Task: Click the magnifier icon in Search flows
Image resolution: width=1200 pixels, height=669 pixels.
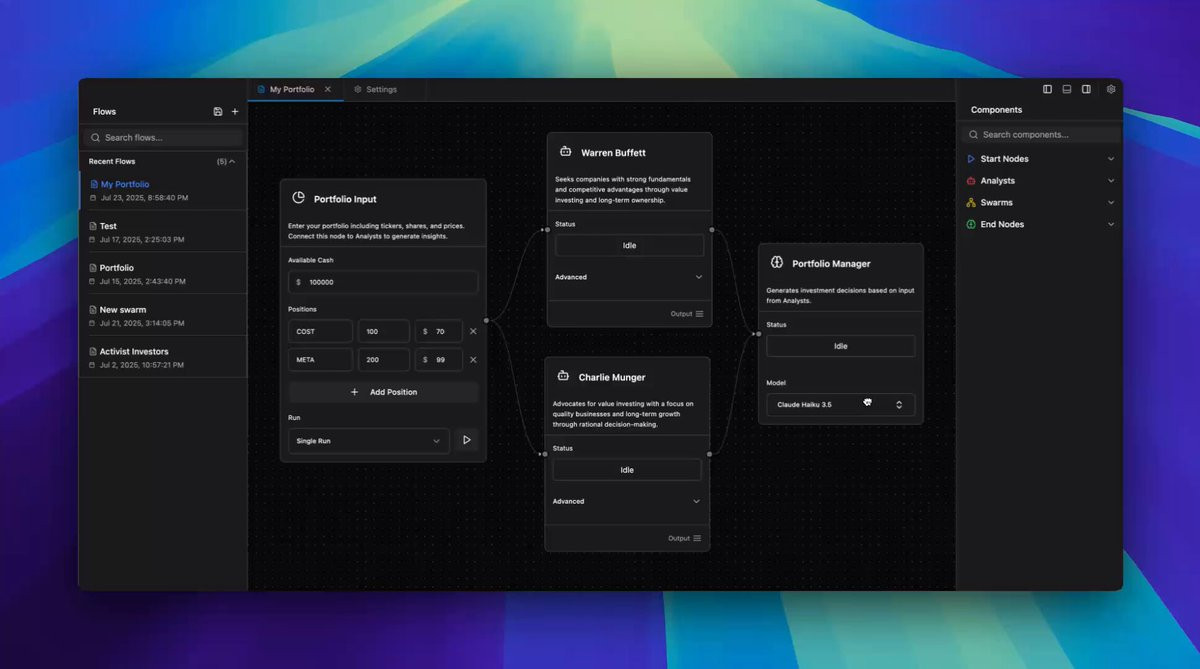Action: tap(96, 138)
